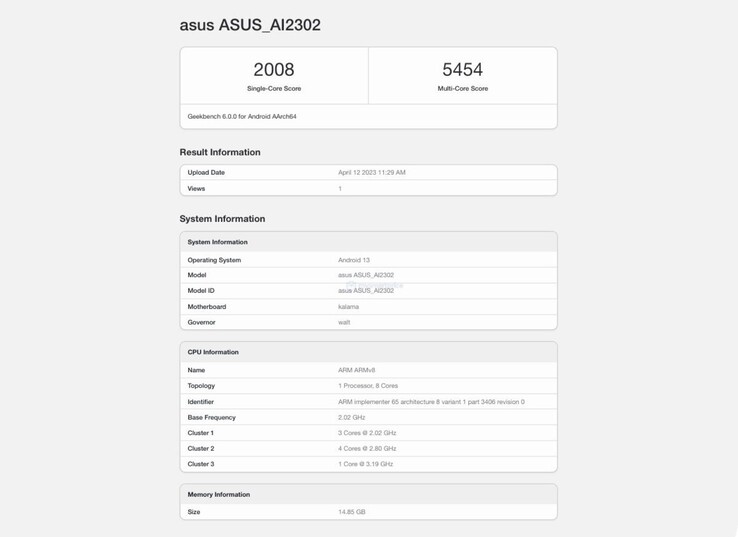738x537 pixels.
Task: Click the 'Cluster 1' row label
Action: [201, 433]
